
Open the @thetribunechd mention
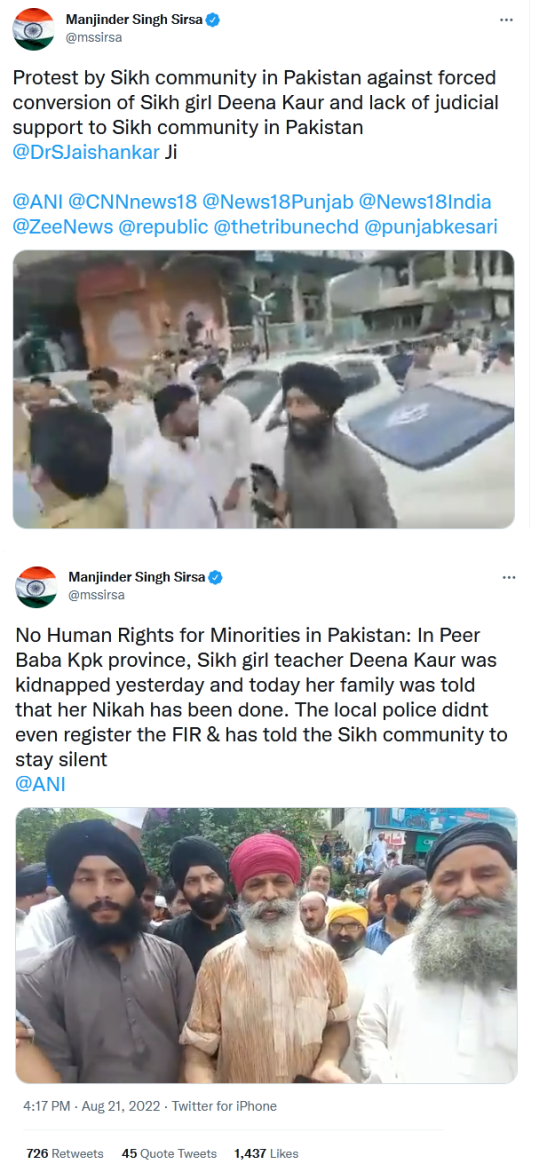pos(285,226)
